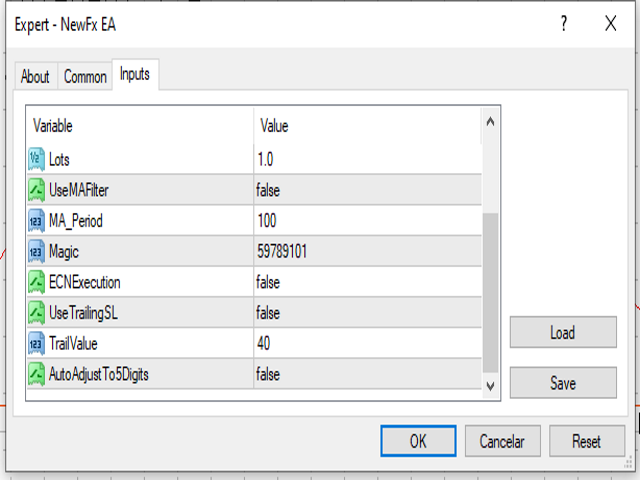Click the vertical scrollbar thumb
This screenshot has height=480, width=640.
pyautogui.click(x=491, y=293)
